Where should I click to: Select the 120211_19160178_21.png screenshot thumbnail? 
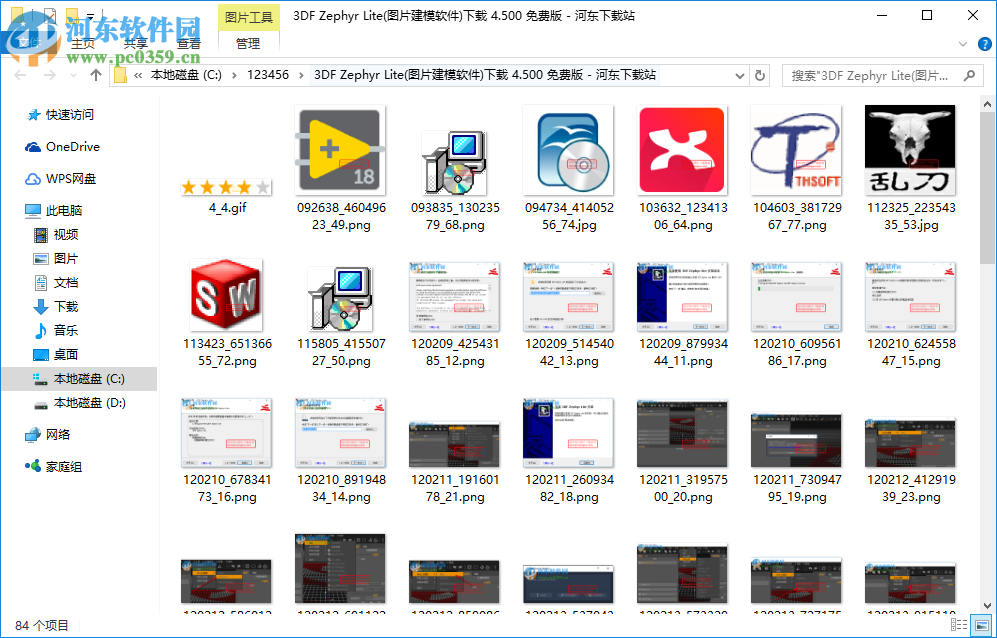pos(454,445)
